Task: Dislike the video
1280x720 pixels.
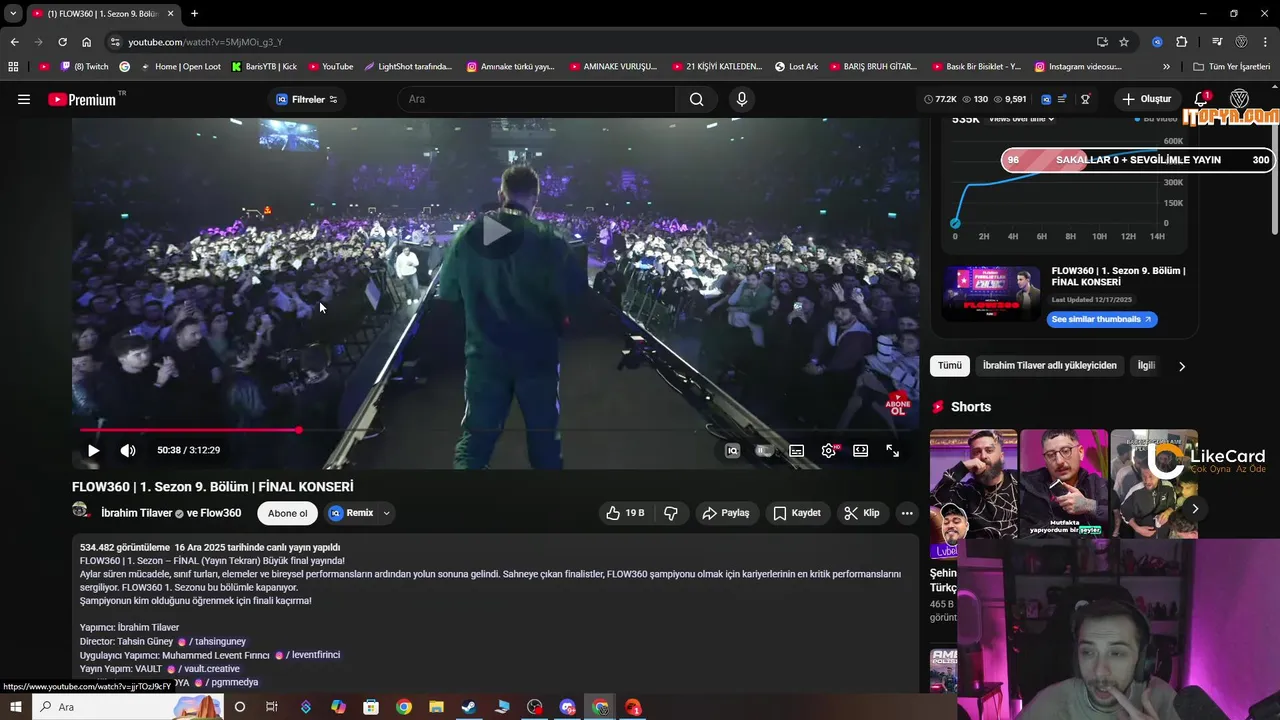Action: click(671, 513)
